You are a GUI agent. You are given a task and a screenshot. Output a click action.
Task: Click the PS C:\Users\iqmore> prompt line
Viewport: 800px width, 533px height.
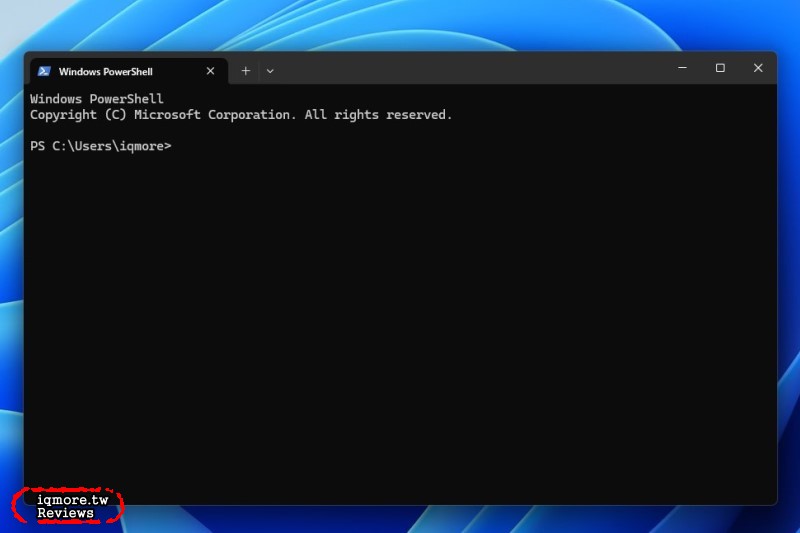click(101, 146)
